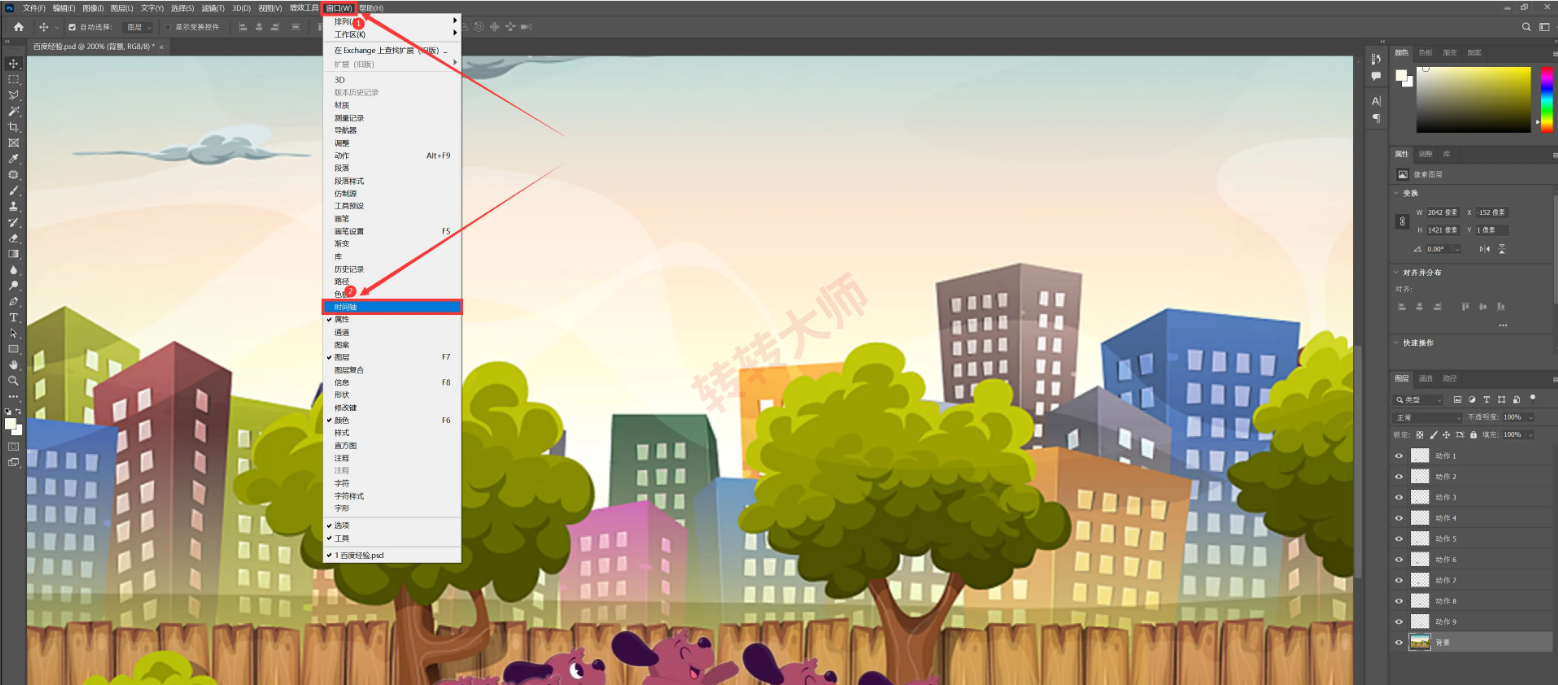Toggle the 自动选择 checkbox
The width and height of the screenshot is (1558, 685).
click(x=71, y=27)
